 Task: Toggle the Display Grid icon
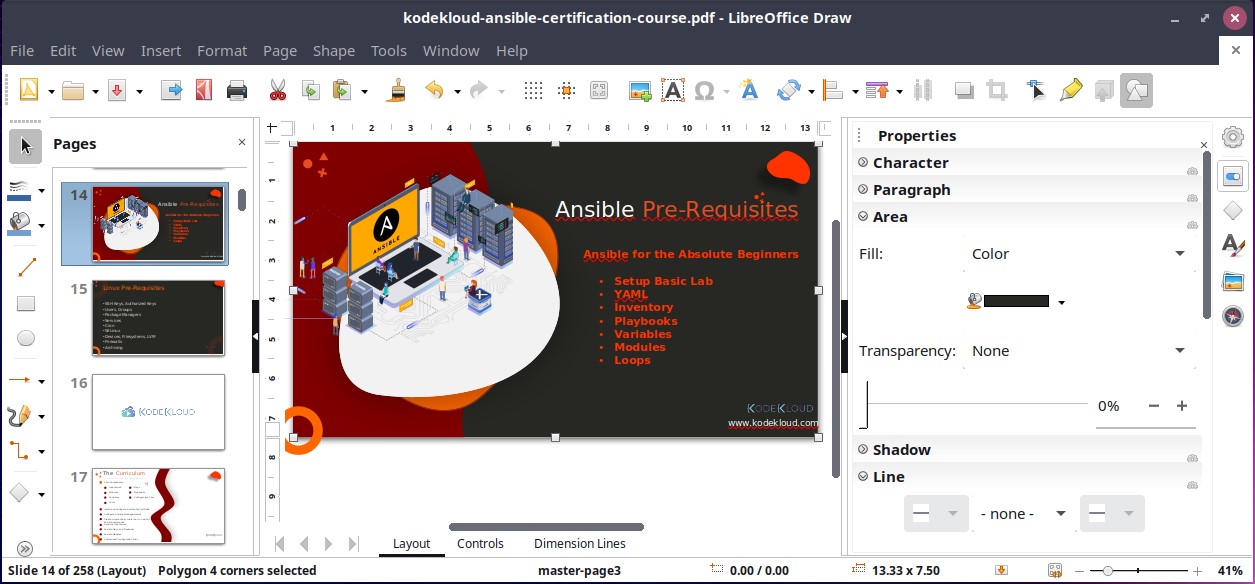(533, 90)
